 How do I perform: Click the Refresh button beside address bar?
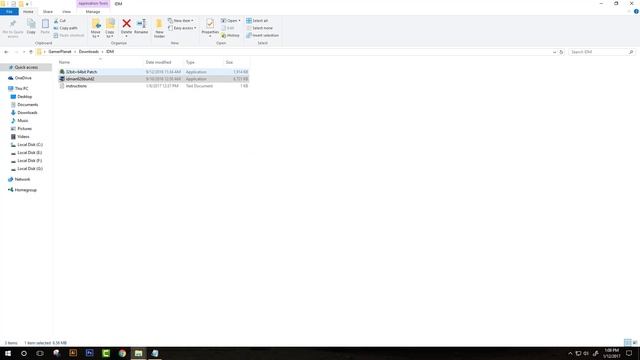(x=561, y=52)
